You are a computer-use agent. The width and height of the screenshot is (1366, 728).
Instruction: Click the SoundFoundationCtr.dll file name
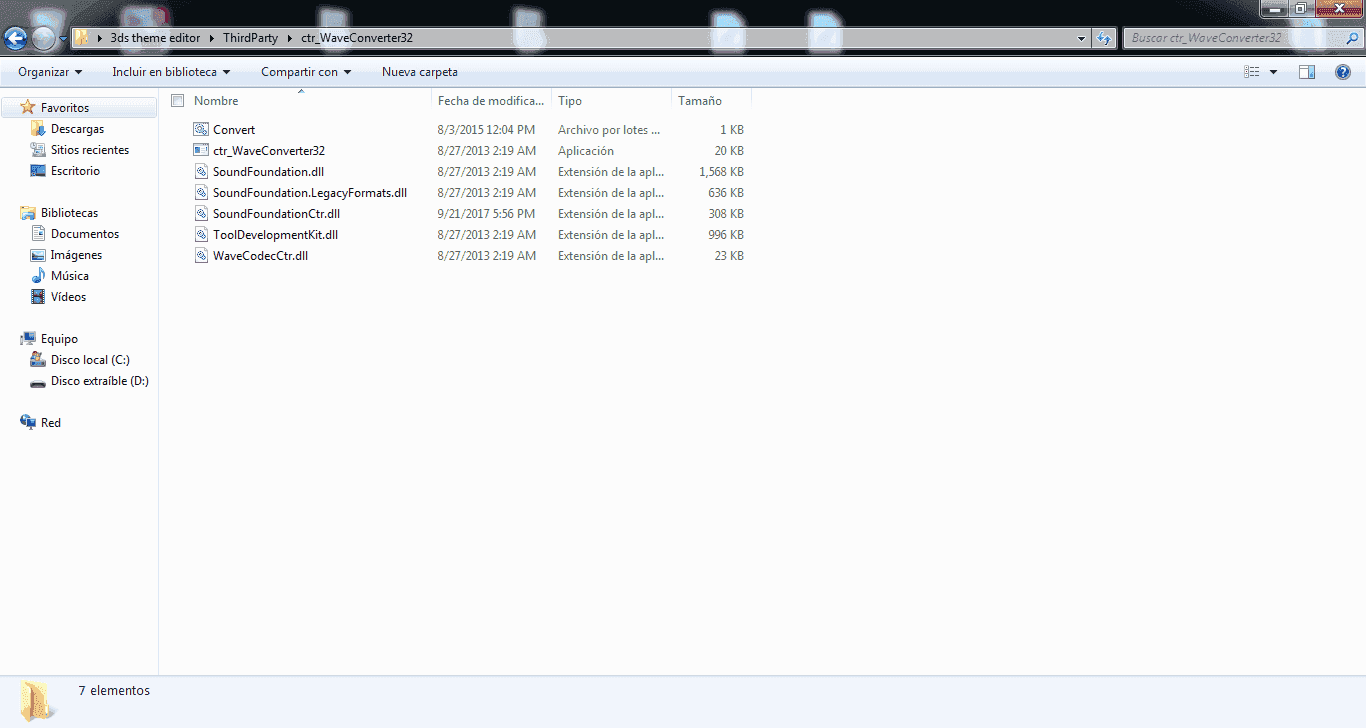(277, 214)
